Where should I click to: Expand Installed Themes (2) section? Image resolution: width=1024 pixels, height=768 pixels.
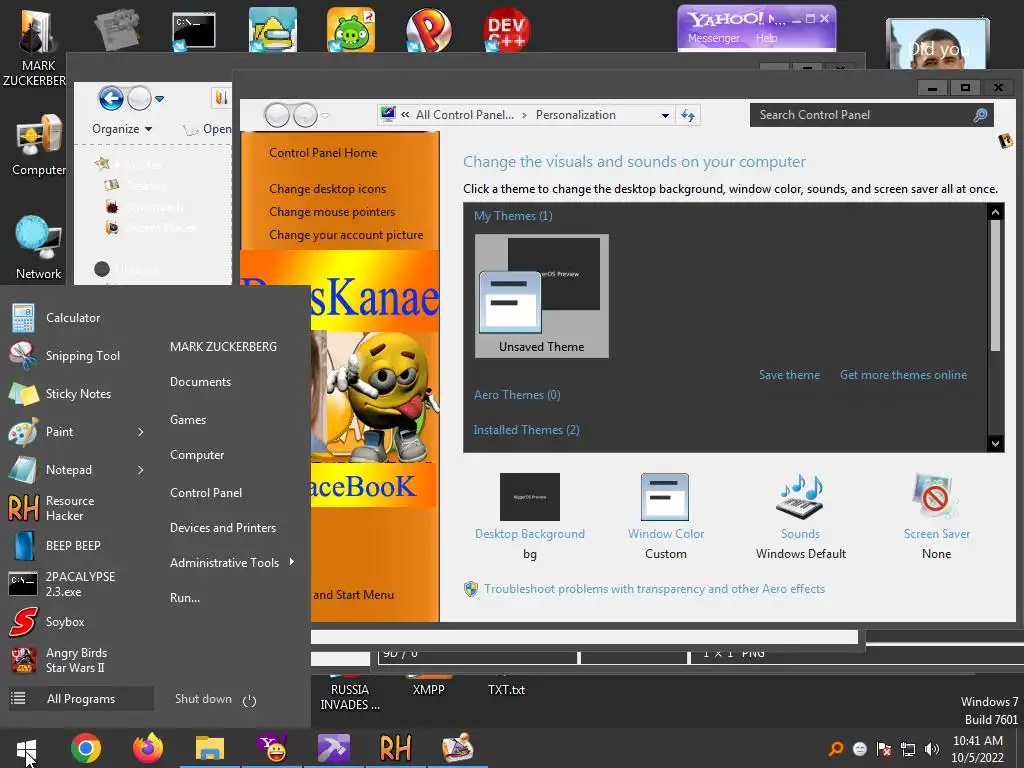[526, 430]
